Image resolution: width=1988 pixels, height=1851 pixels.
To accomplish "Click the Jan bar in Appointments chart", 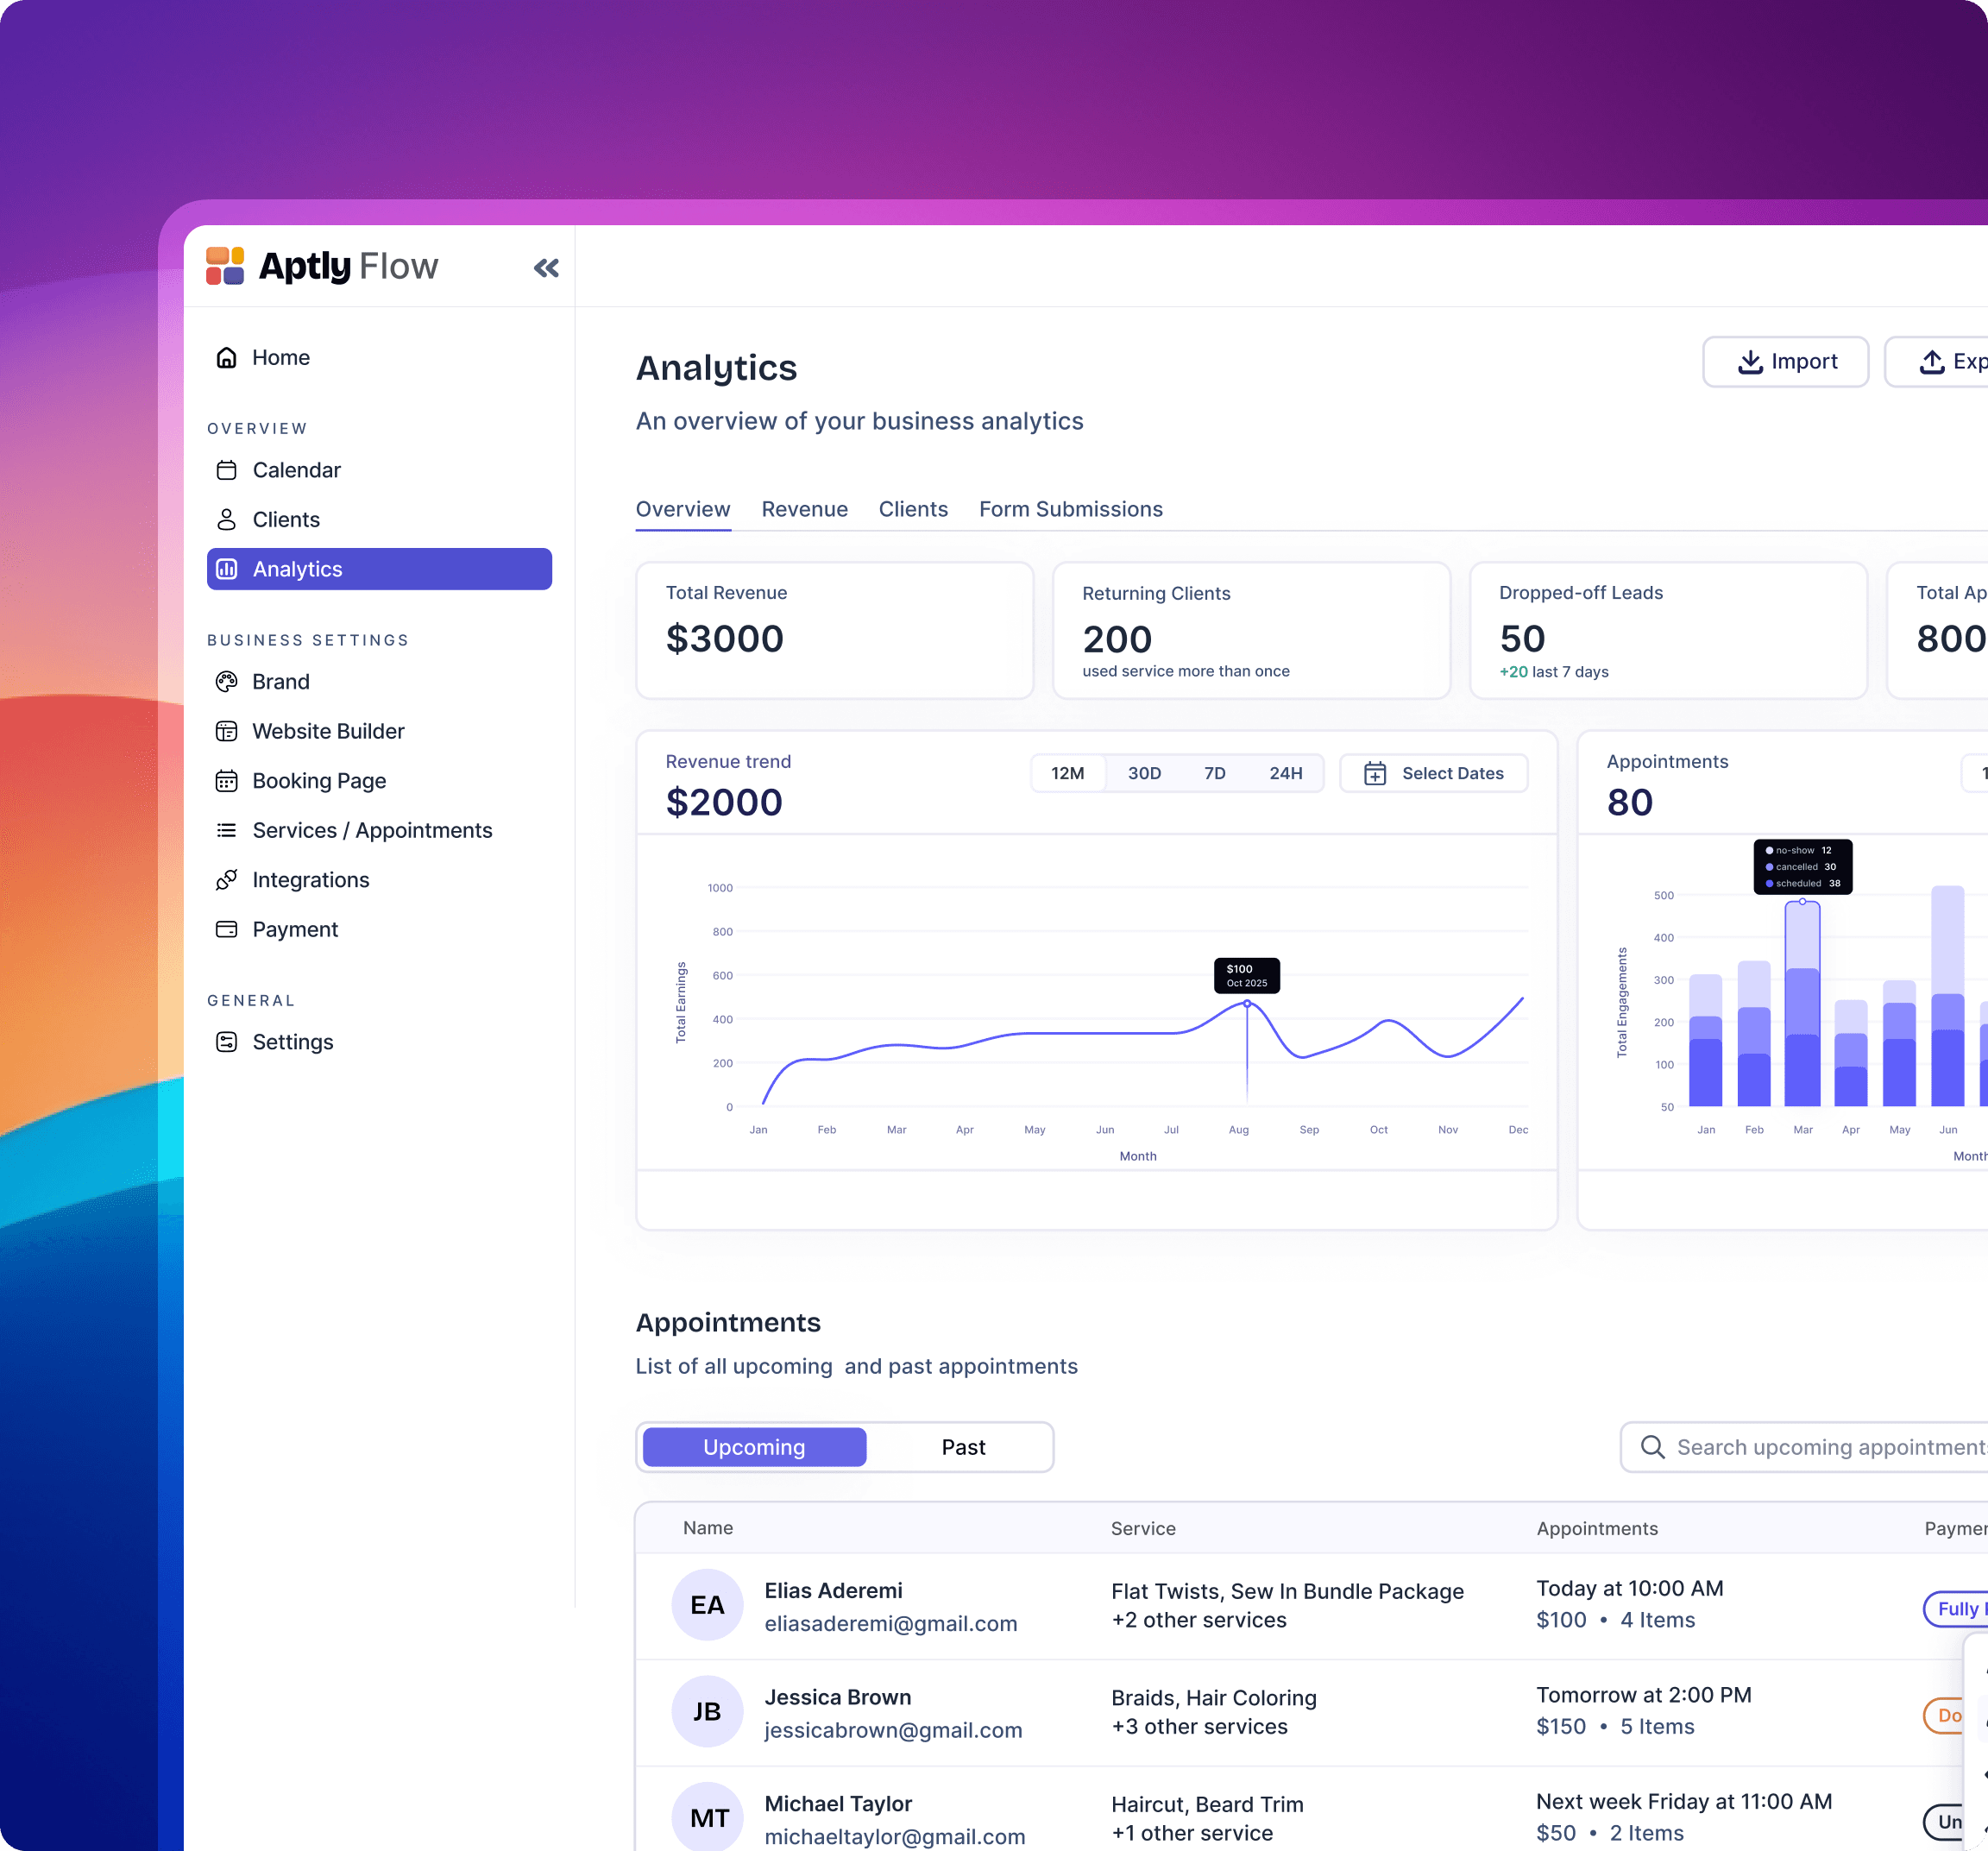I will pos(1705,1040).
